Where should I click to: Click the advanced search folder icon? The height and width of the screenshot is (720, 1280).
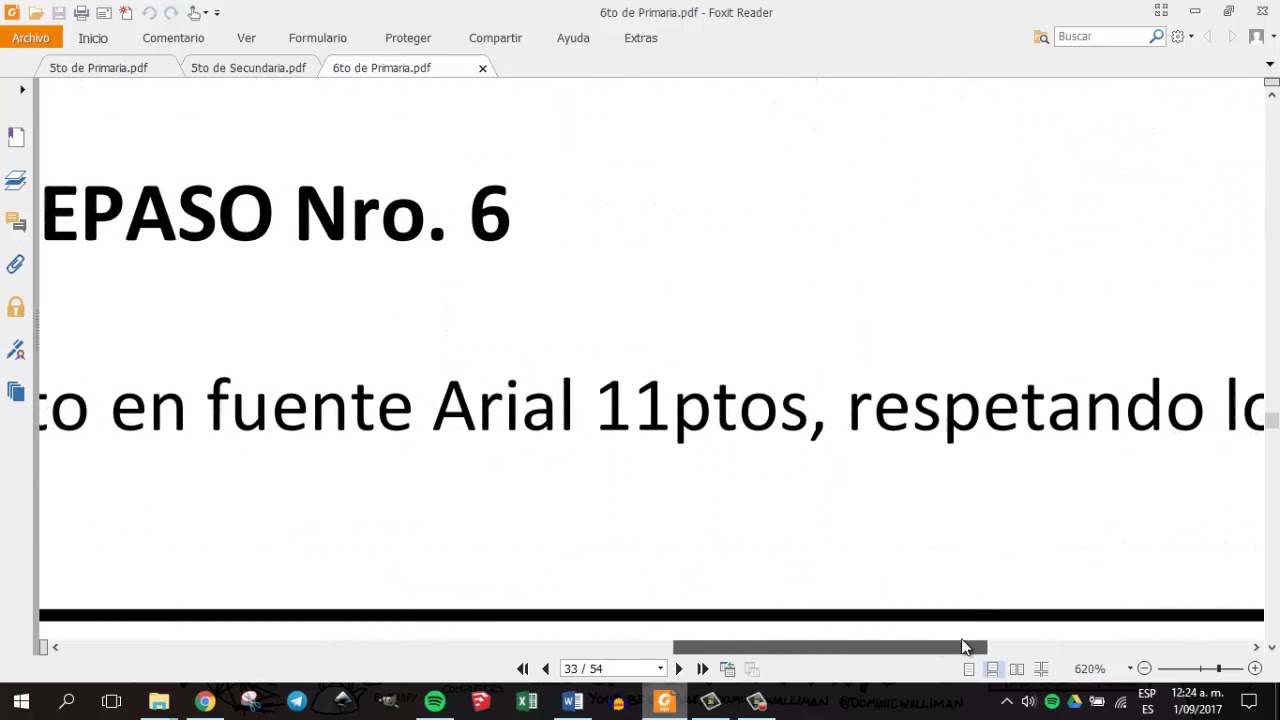1041,37
